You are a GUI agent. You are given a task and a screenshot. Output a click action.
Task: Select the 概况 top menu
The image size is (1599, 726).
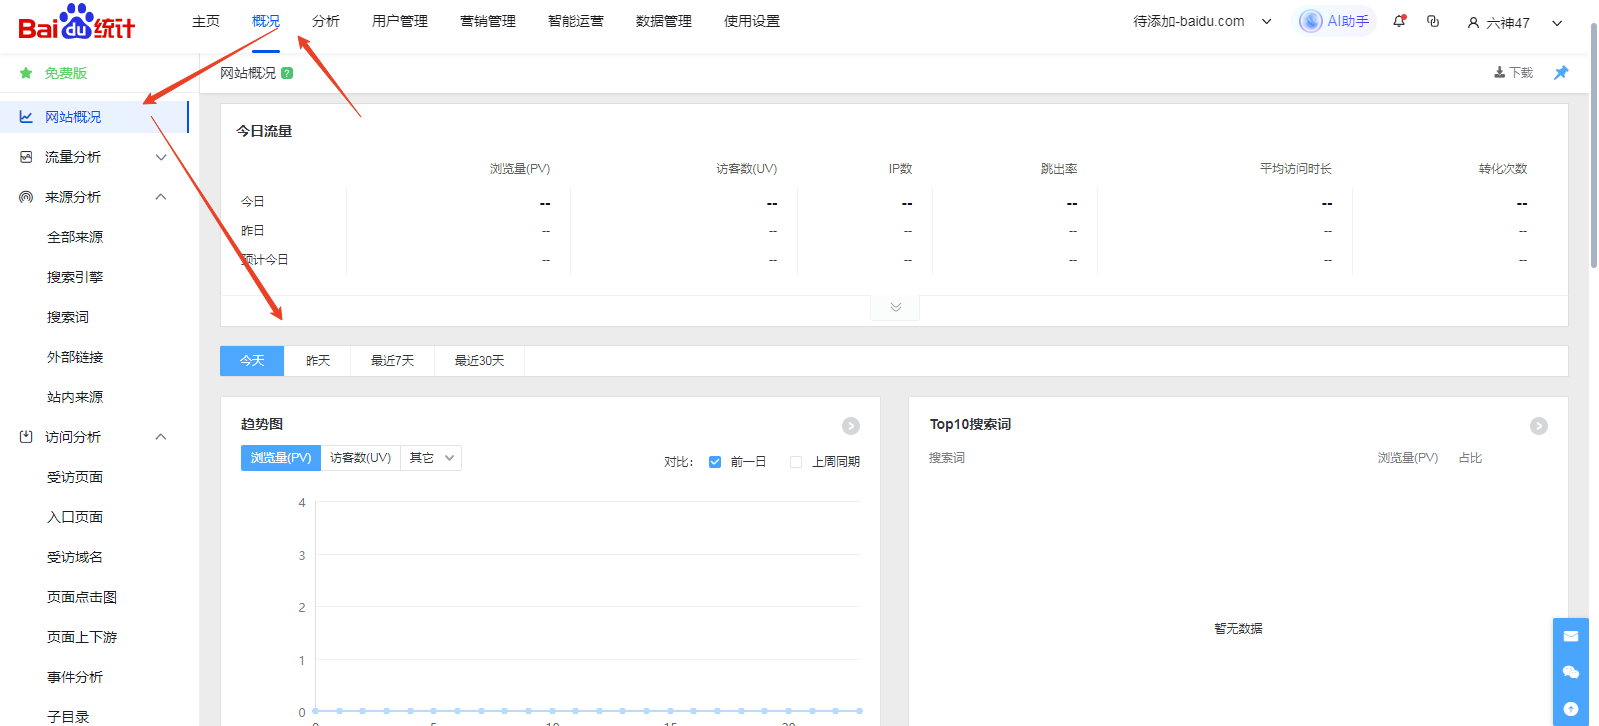pyautogui.click(x=266, y=21)
